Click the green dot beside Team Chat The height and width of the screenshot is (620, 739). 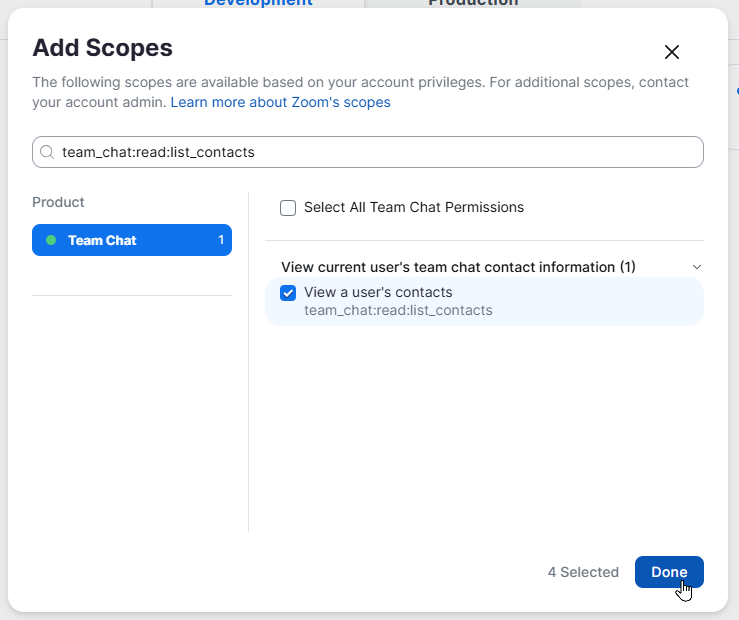pyautogui.click(x=51, y=240)
